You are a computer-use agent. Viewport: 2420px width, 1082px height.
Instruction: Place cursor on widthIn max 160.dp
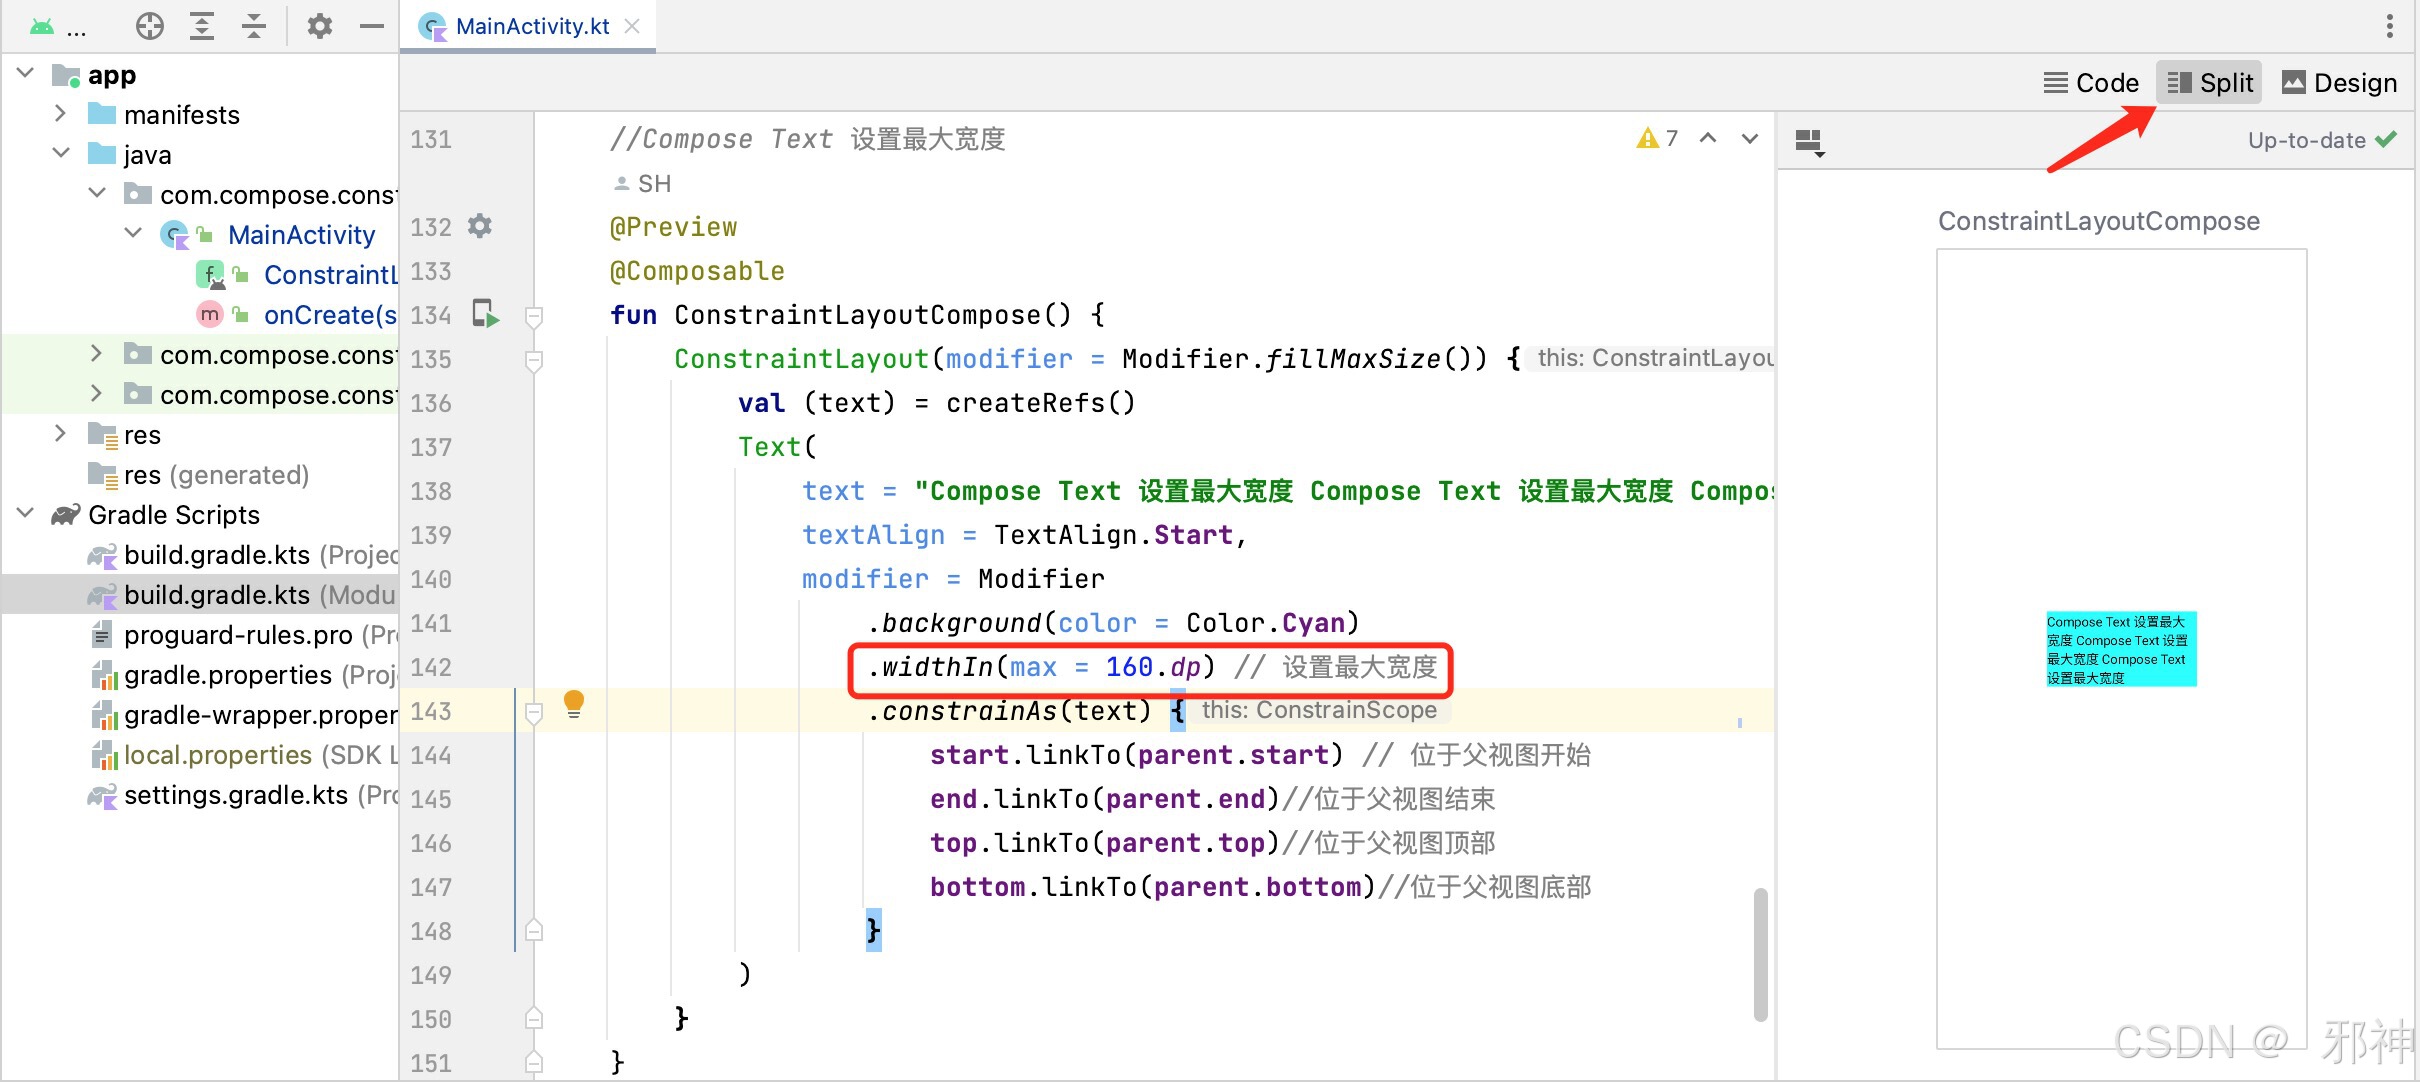1041,667
